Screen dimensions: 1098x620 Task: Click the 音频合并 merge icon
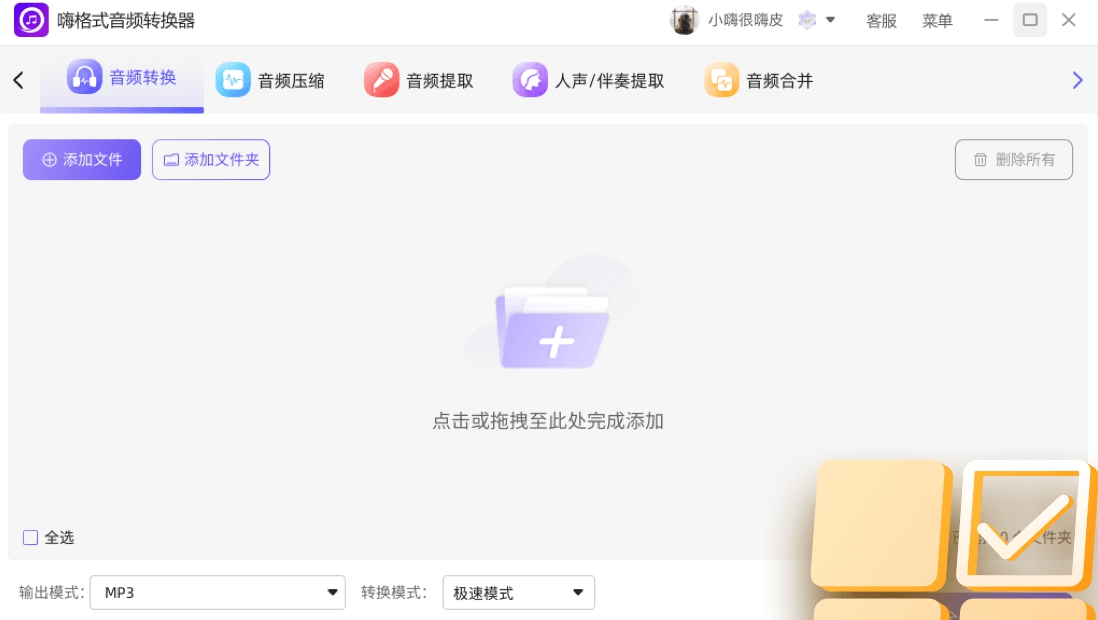pyautogui.click(x=721, y=80)
